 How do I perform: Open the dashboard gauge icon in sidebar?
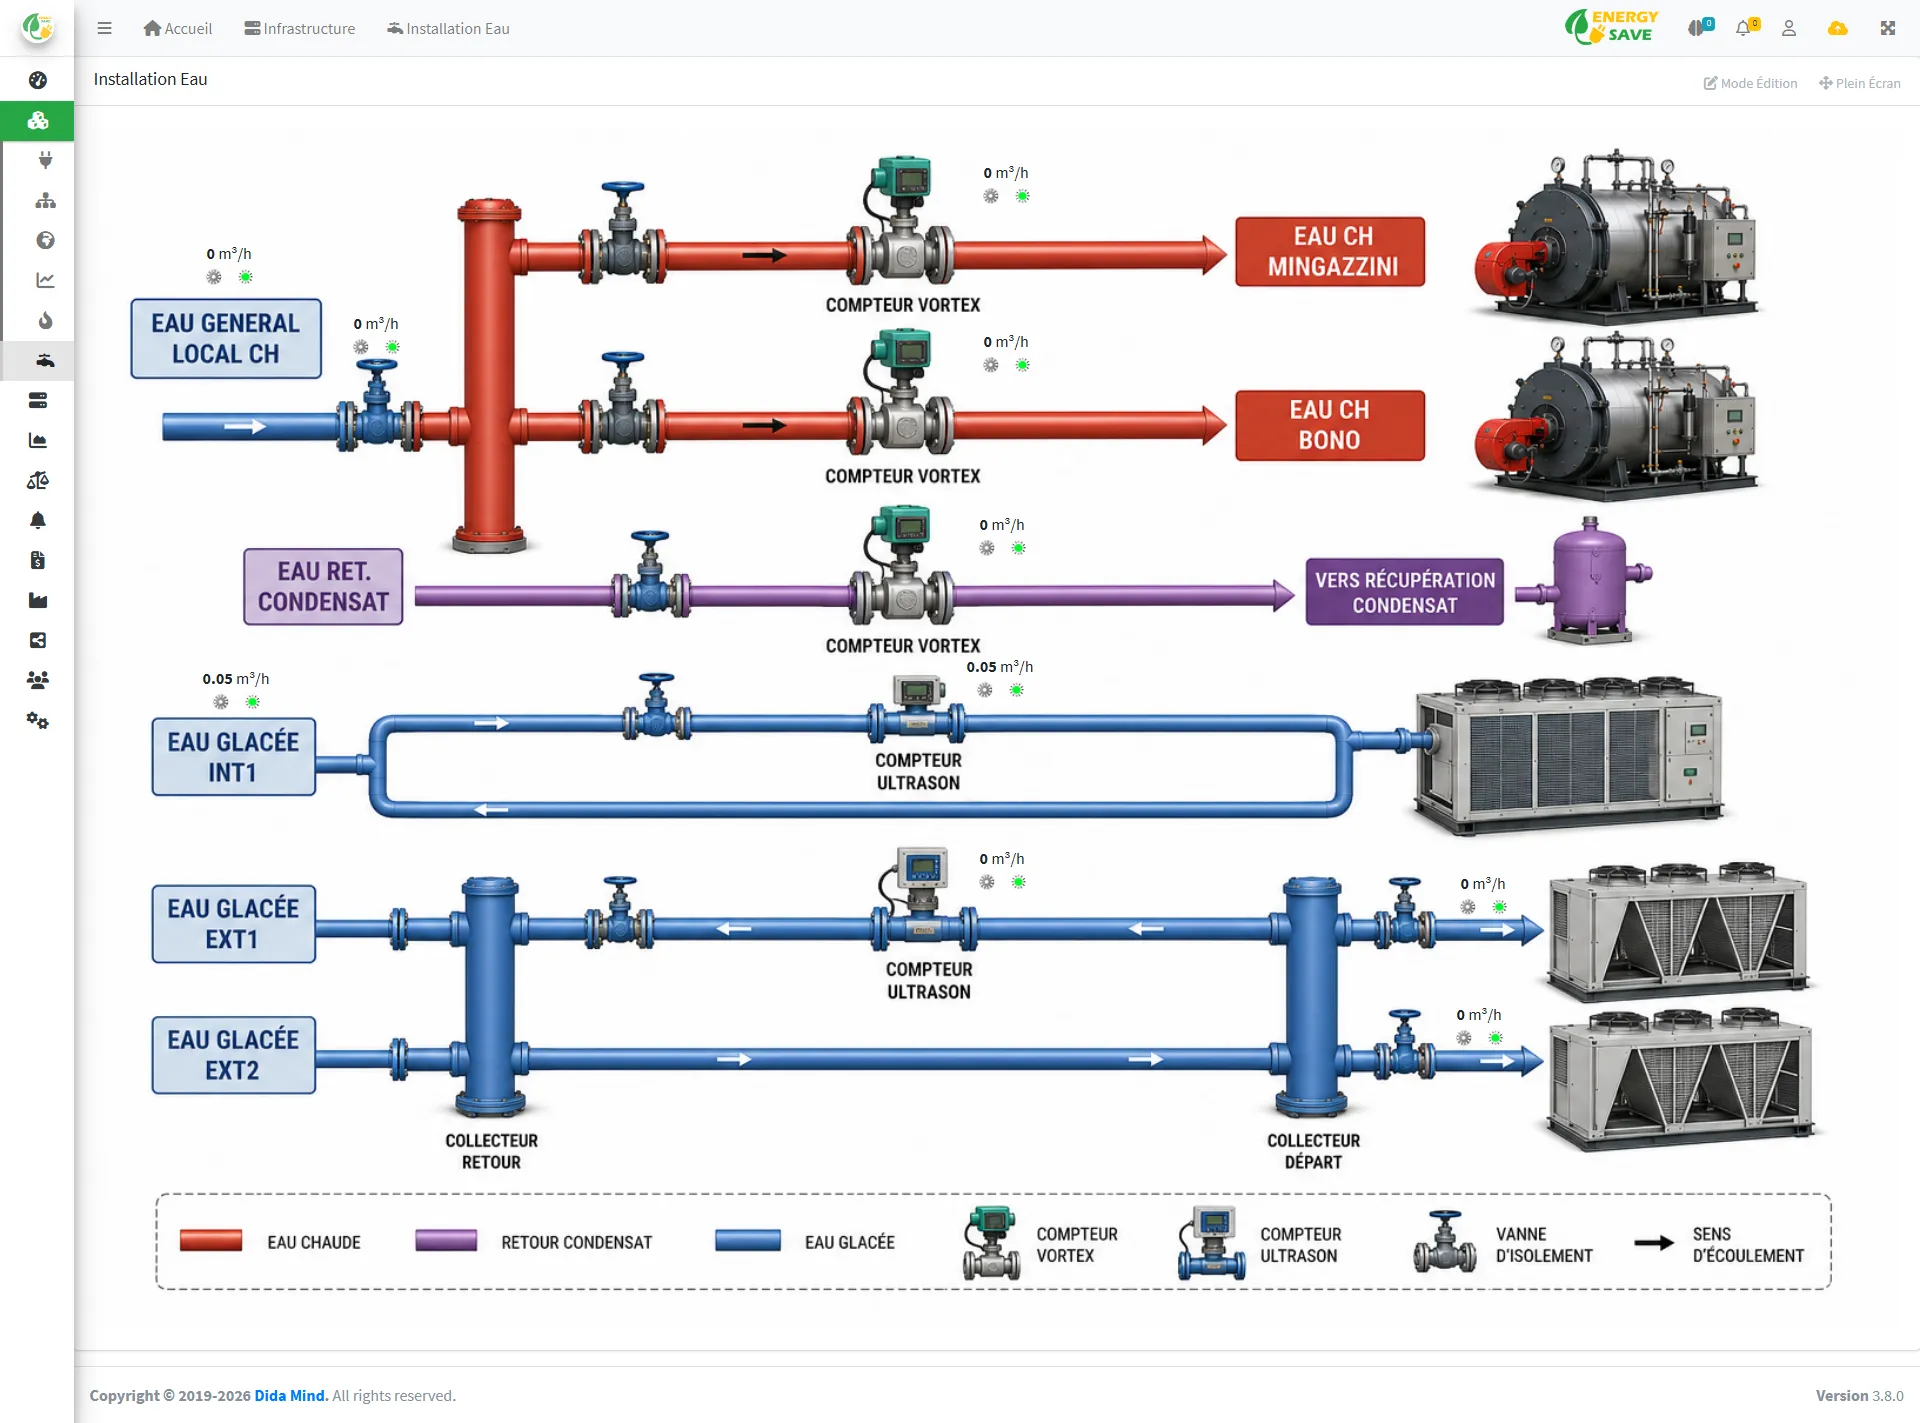38,80
